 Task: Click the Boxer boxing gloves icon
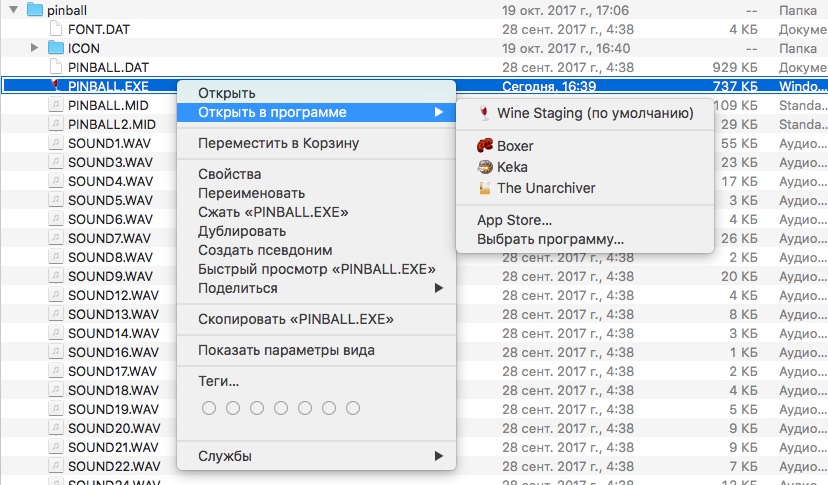tap(484, 145)
